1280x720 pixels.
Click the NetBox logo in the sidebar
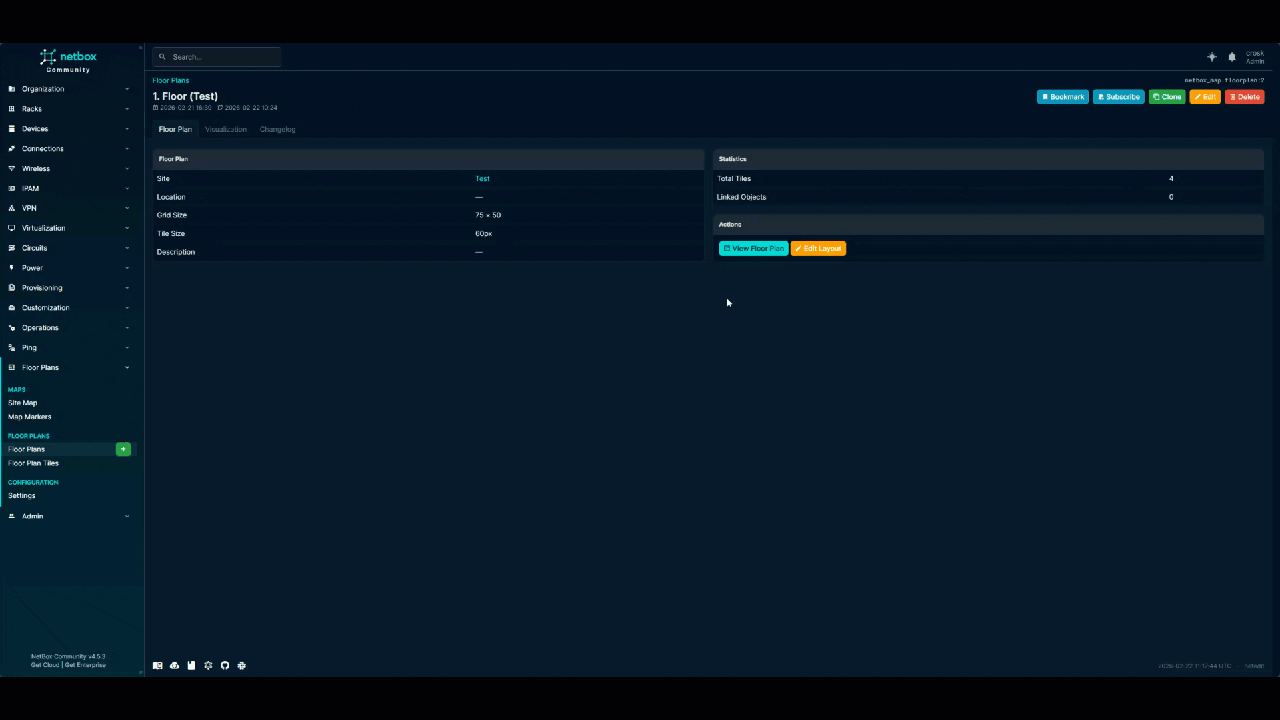(70, 57)
